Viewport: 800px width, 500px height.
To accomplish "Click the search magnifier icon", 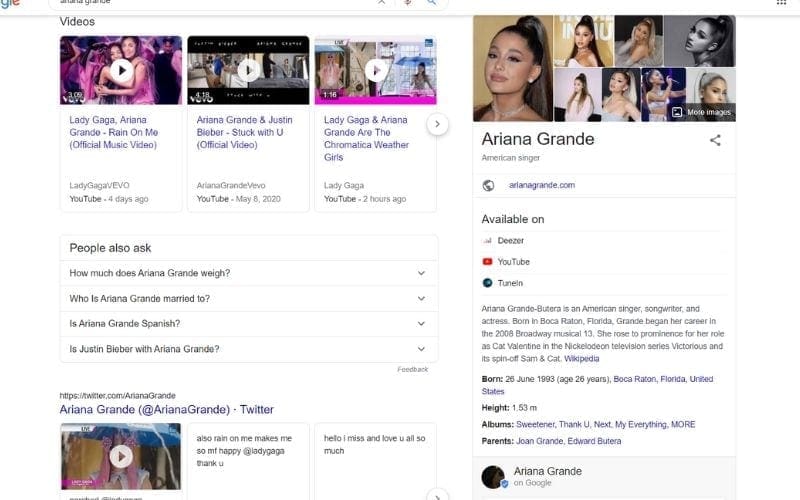I will tap(432, 3).
